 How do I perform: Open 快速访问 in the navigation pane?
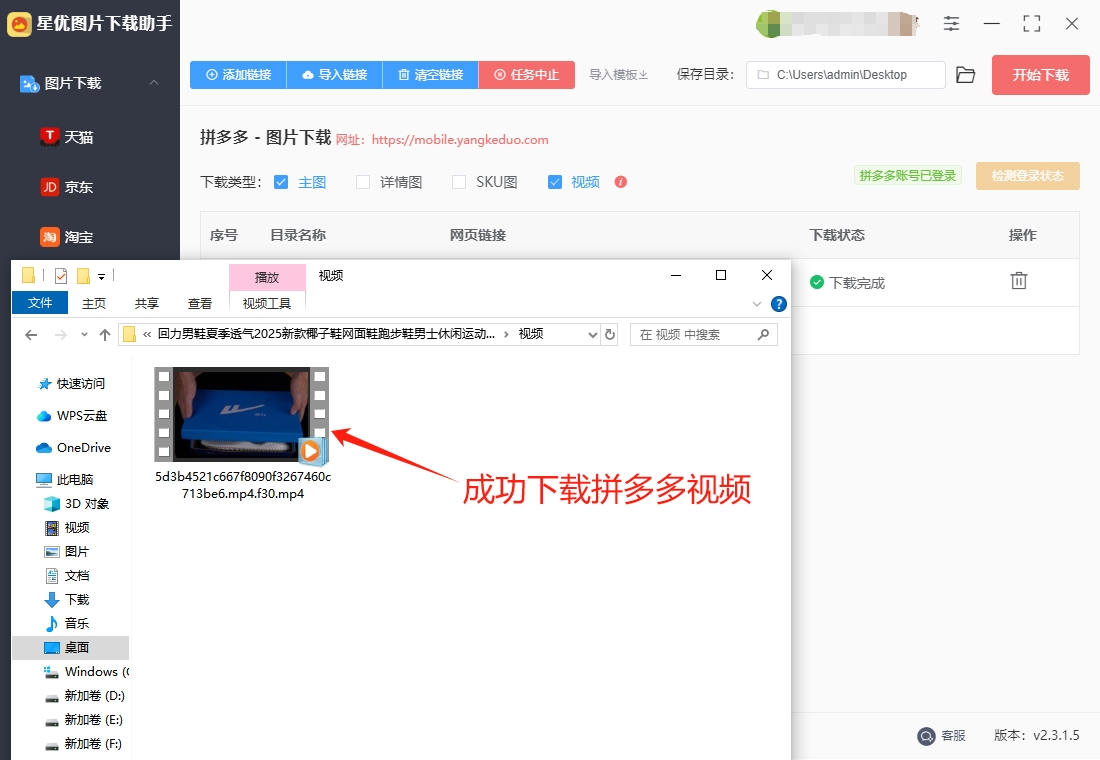tap(71, 383)
